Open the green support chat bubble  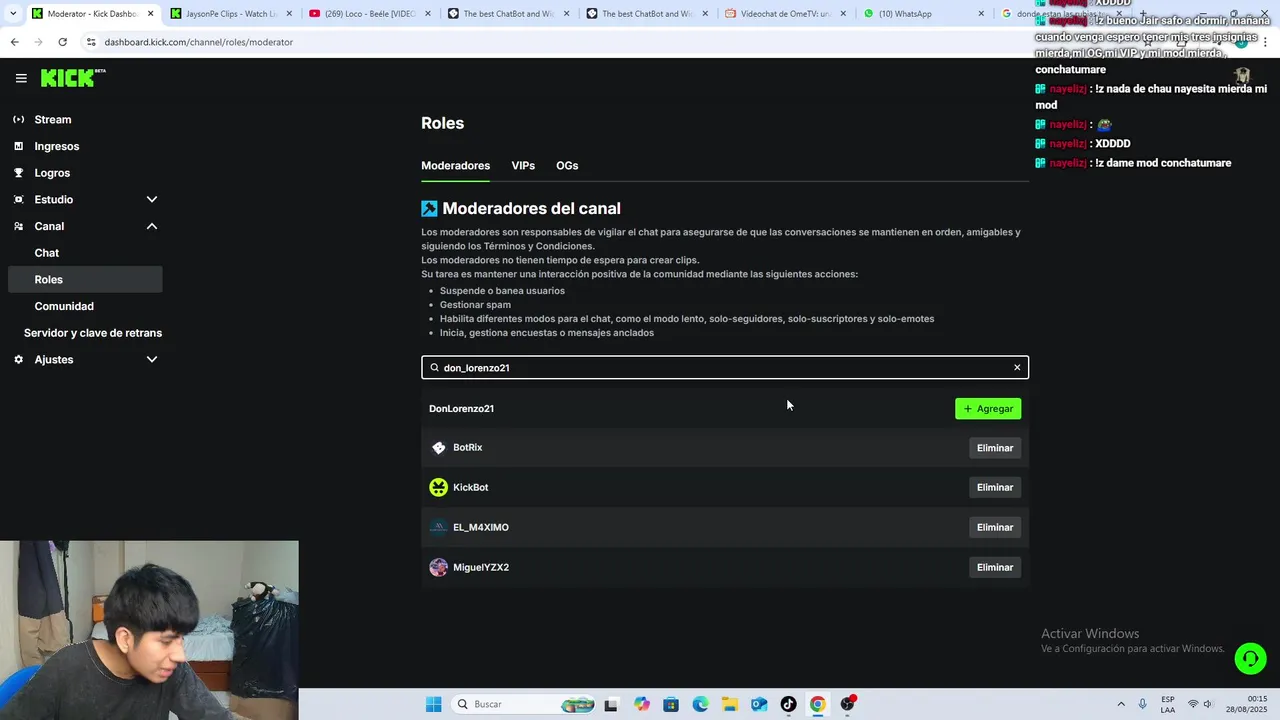[x=1250, y=658]
